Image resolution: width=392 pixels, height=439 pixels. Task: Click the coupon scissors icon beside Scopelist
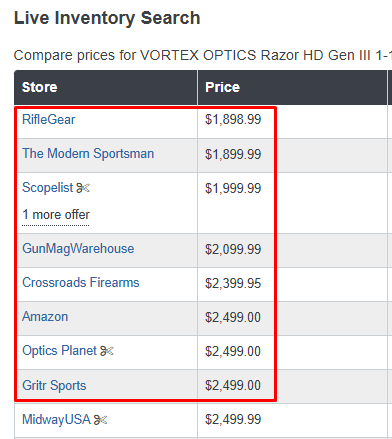83,188
